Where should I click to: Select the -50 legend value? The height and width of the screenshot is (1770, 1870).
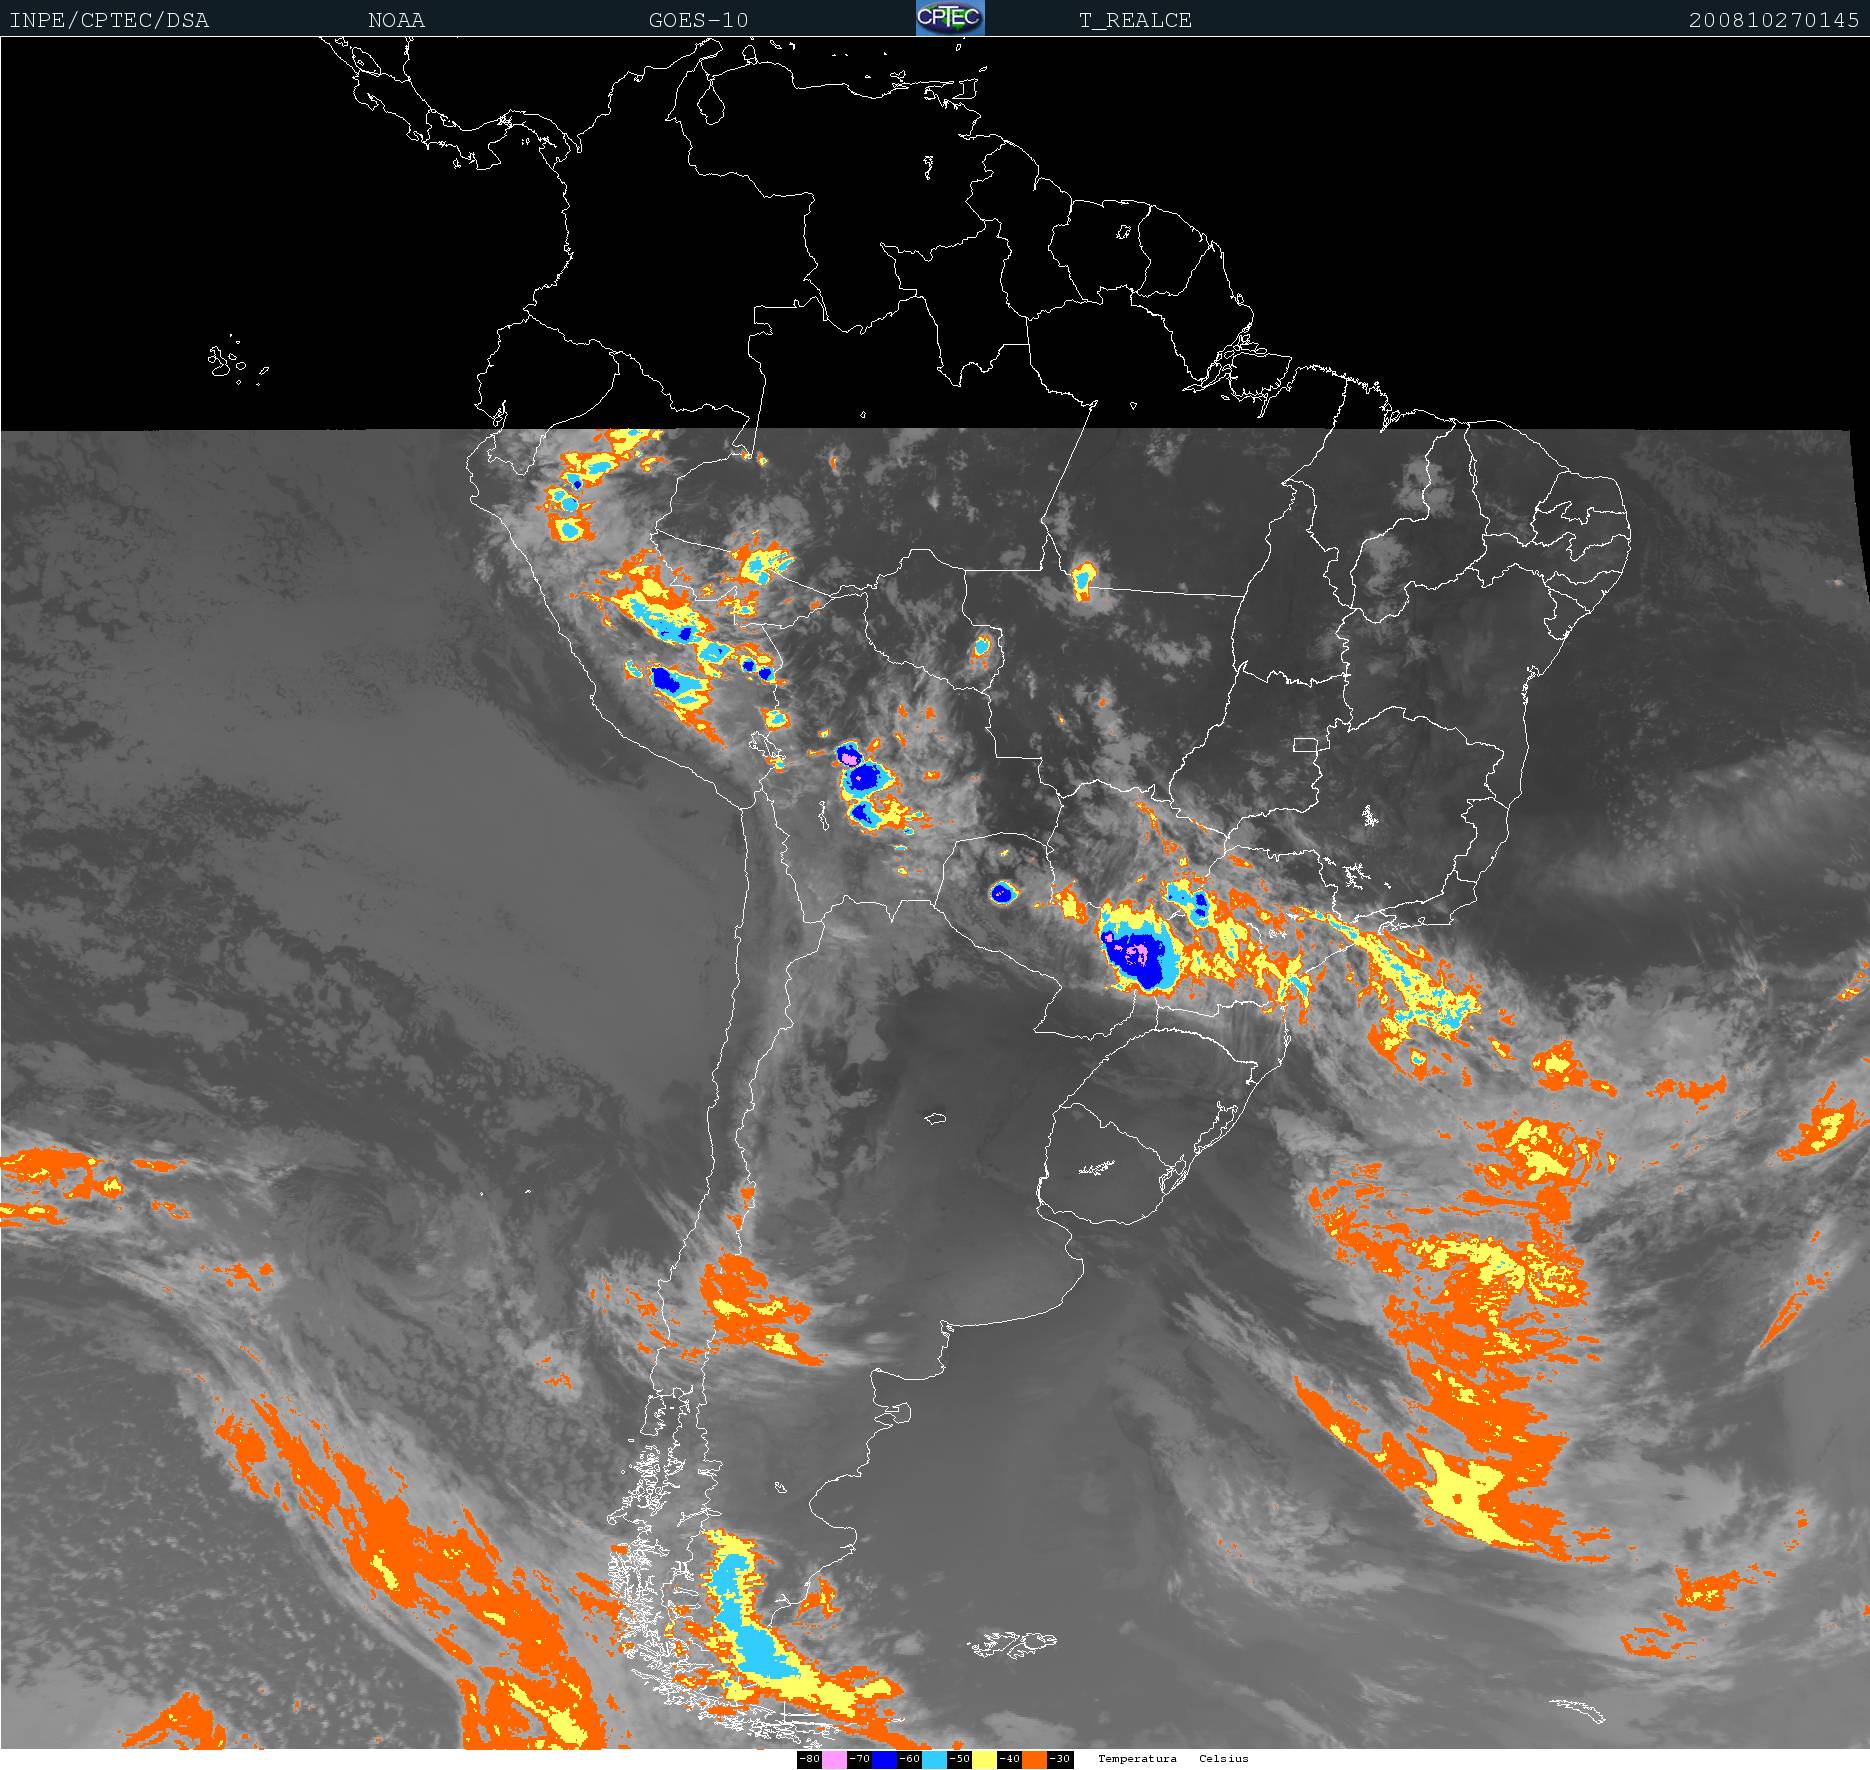tap(959, 1759)
